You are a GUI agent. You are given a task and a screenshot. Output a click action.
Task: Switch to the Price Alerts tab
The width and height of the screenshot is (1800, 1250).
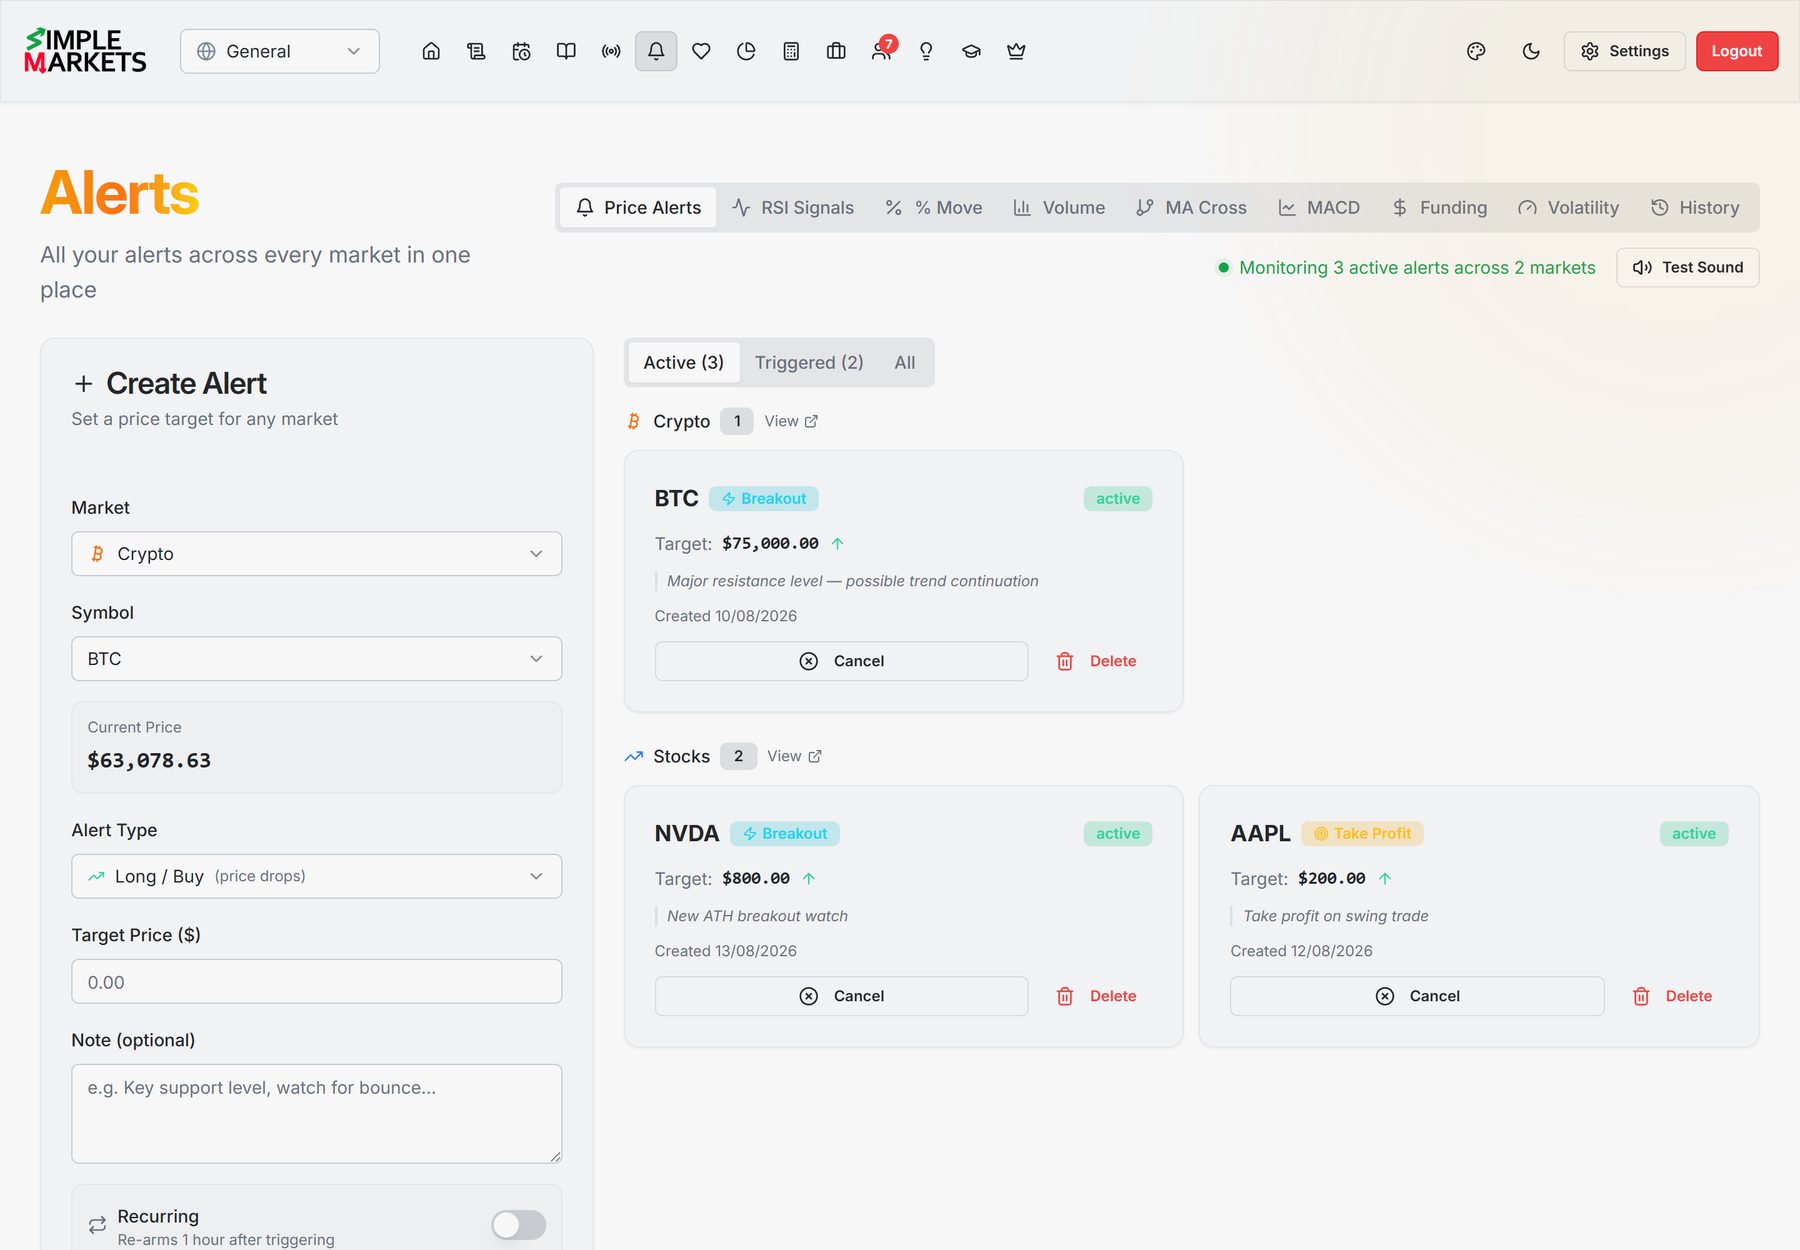coord(638,207)
